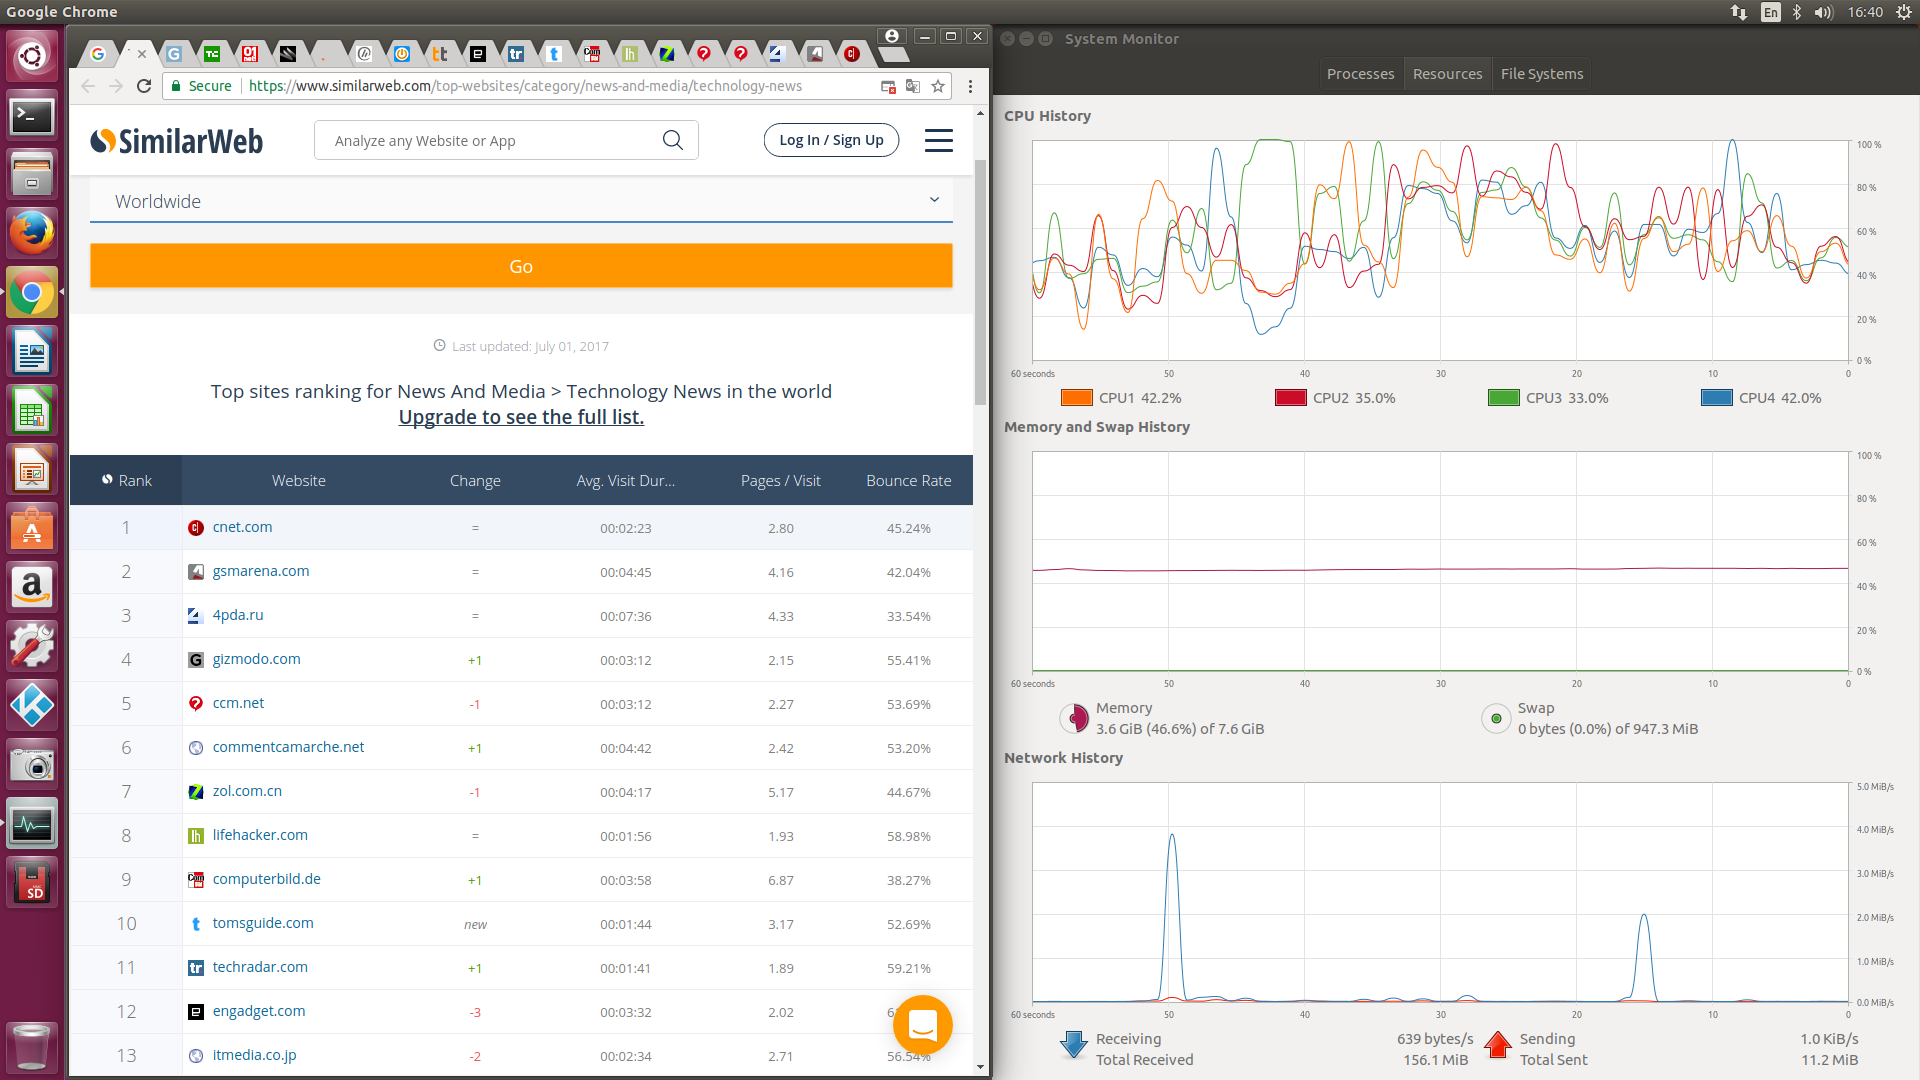Click the Memory color pie indicator

(x=1074, y=718)
